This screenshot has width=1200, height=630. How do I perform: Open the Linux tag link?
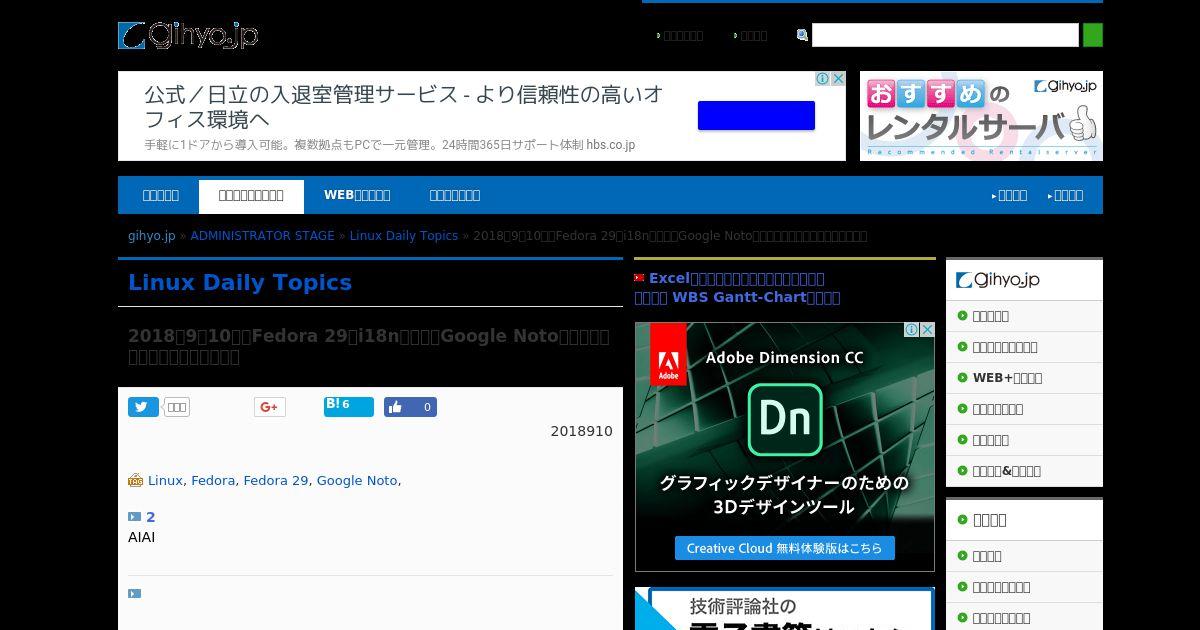[x=165, y=481]
